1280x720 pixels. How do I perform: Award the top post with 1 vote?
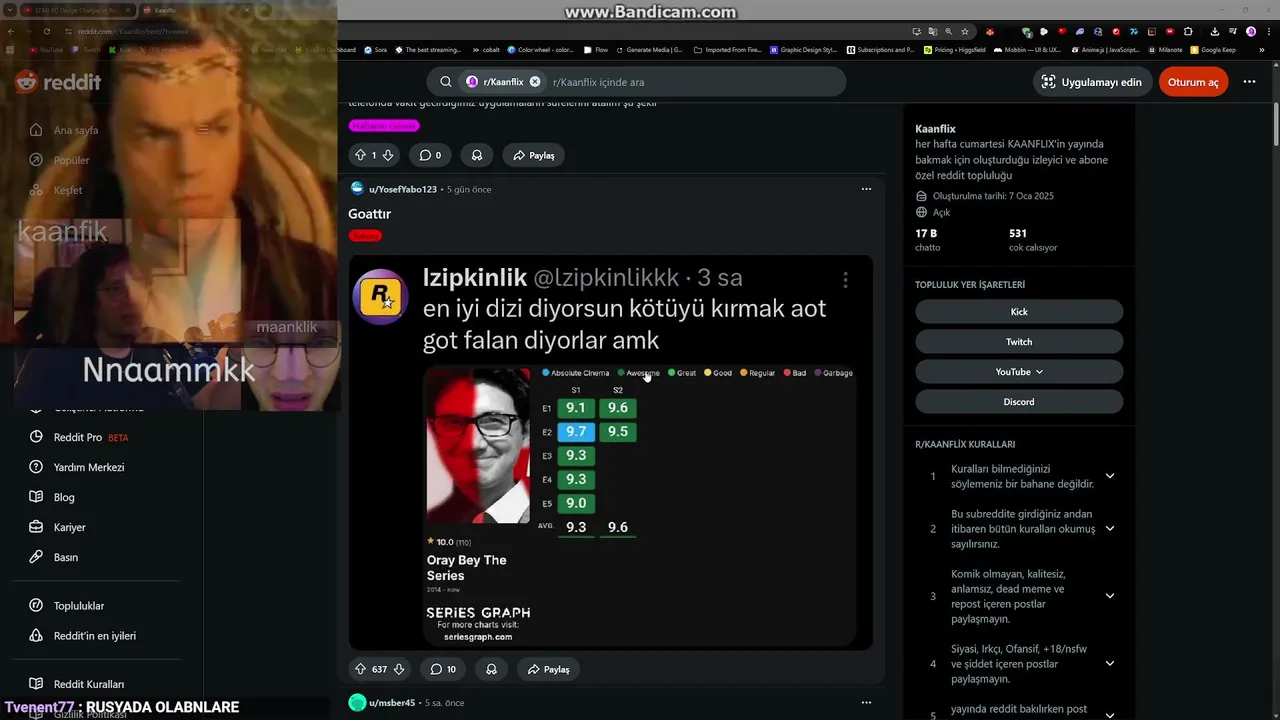(x=477, y=155)
